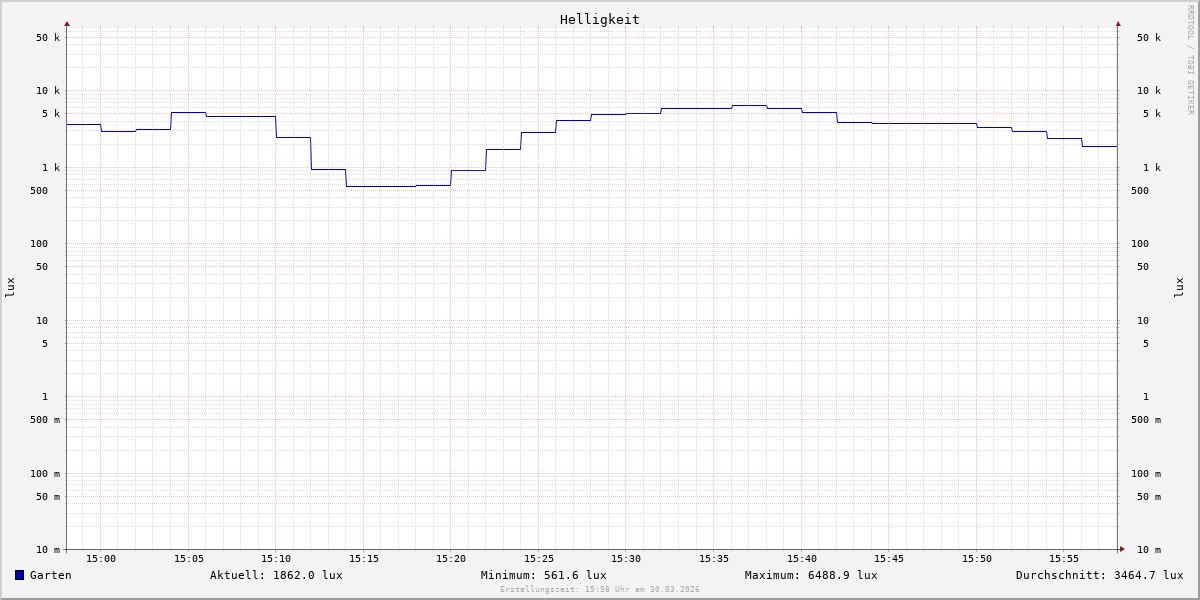Viewport: 1200px width, 600px height.
Task: Click the 15:55 time axis label
Action: click(x=1064, y=559)
